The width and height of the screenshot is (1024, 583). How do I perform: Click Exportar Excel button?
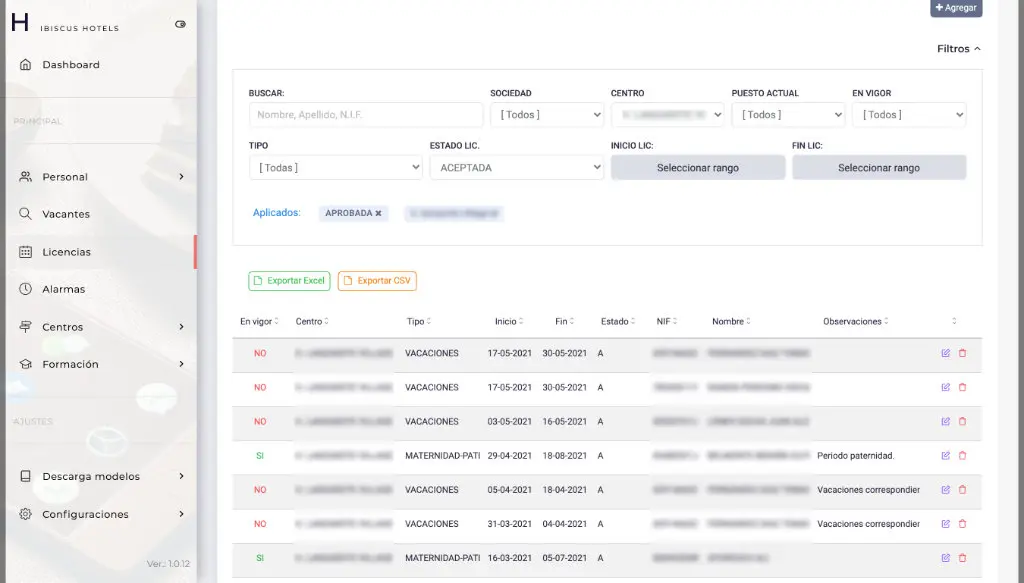[289, 281]
